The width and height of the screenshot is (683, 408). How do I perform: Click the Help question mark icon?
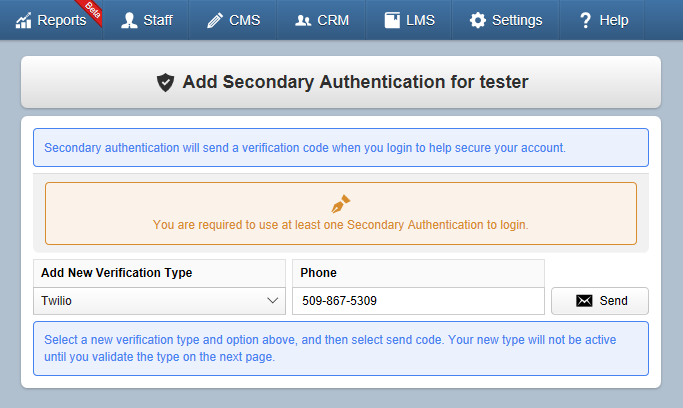point(585,20)
